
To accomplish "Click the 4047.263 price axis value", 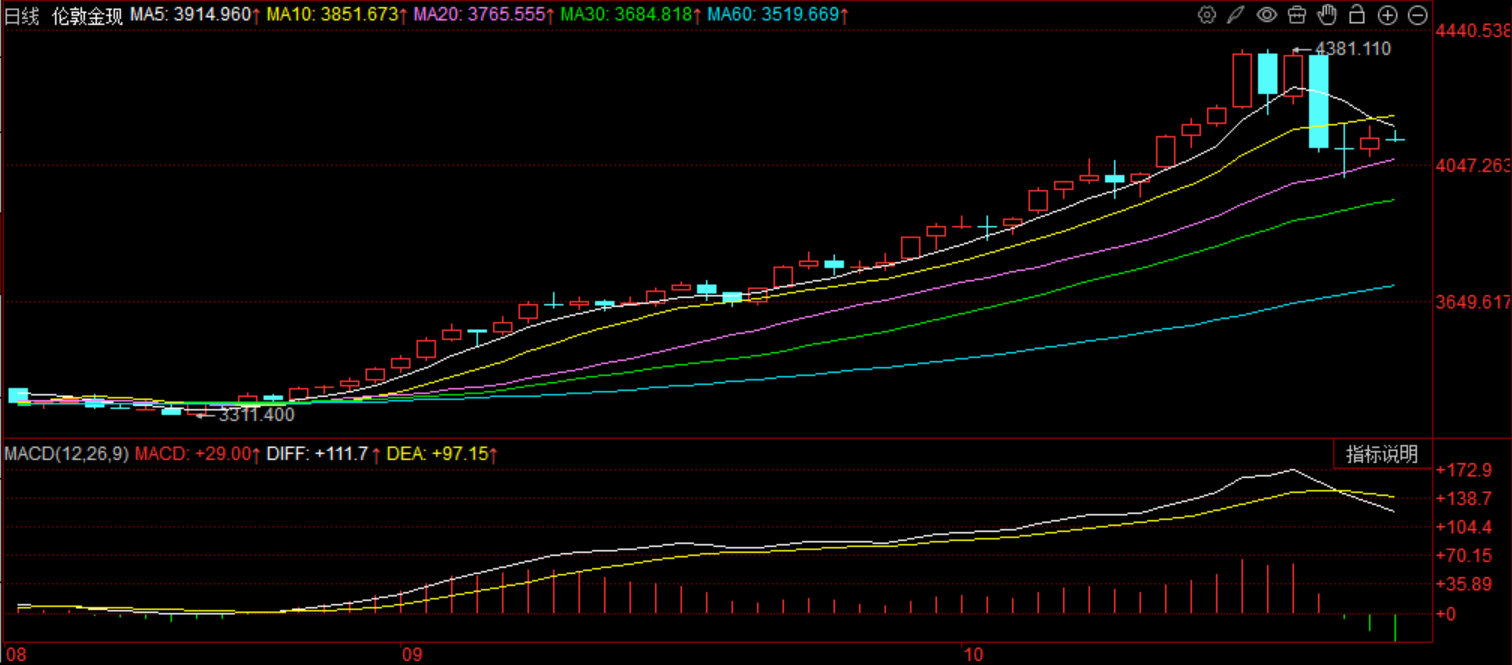I will click(x=1473, y=166).
